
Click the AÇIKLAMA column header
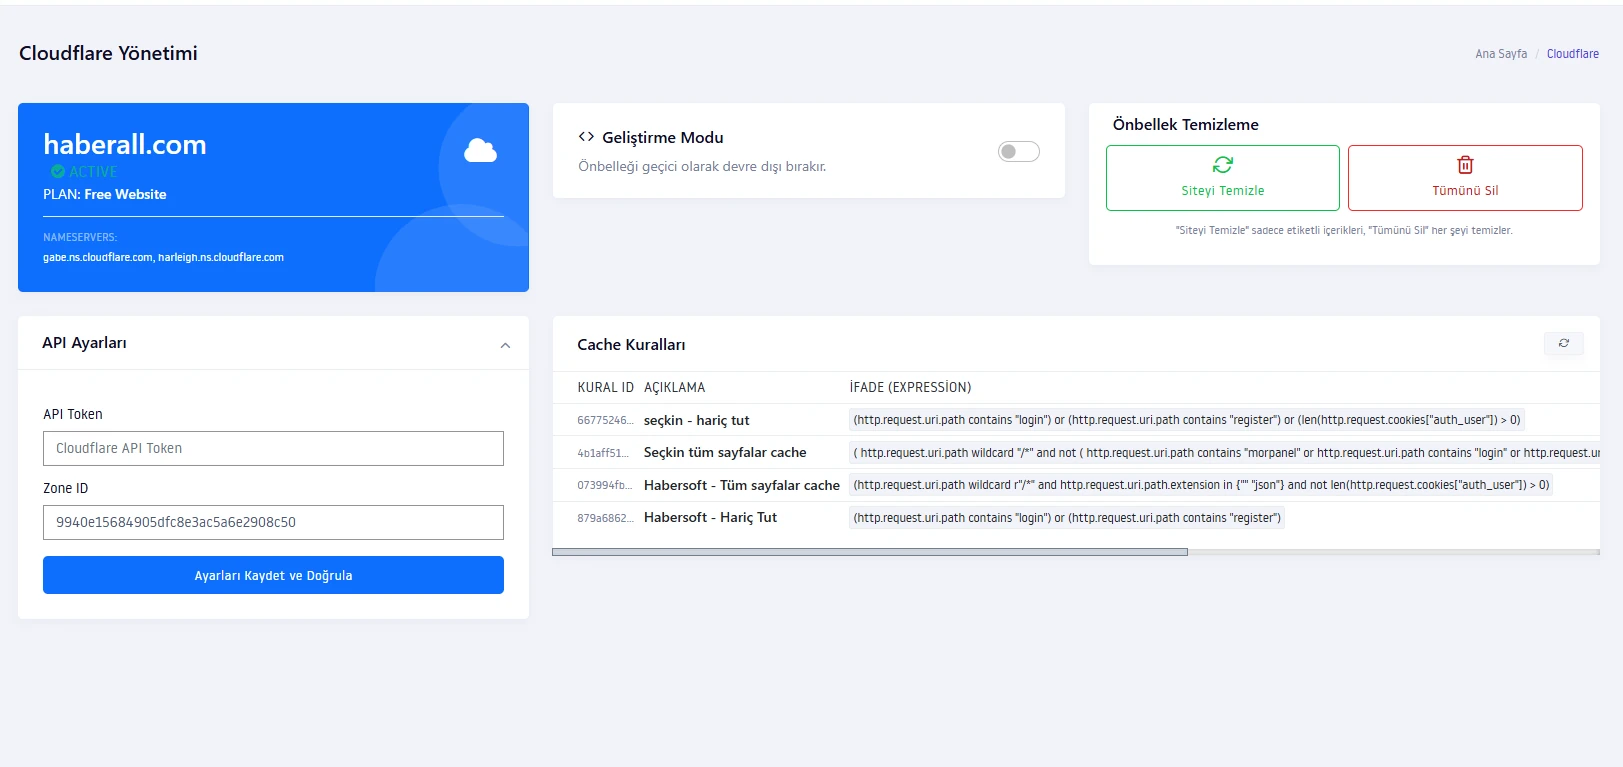pyautogui.click(x=674, y=387)
